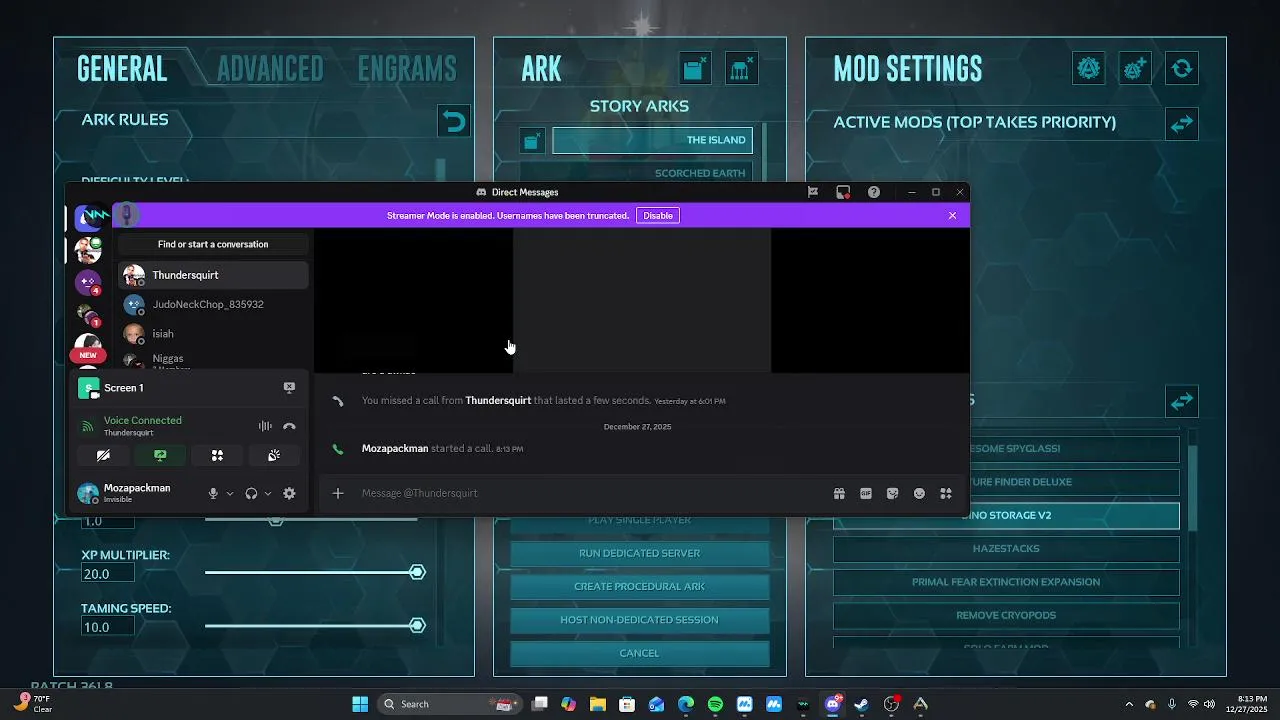This screenshot has height=720, width=1280.
Task: Switch to the ADVANCED tab in ARK
Action: pyautogui.click(x=270, y=68)
